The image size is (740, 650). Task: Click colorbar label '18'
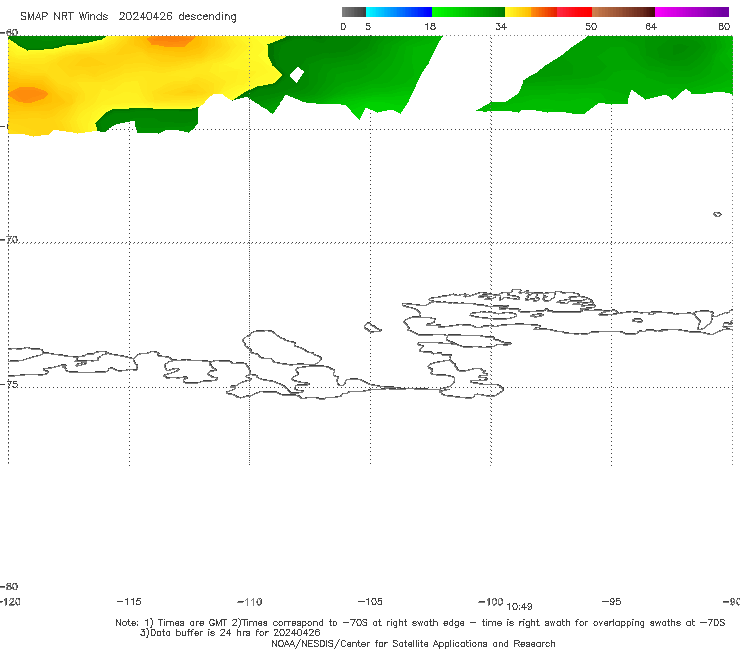(x=430, y=26)
